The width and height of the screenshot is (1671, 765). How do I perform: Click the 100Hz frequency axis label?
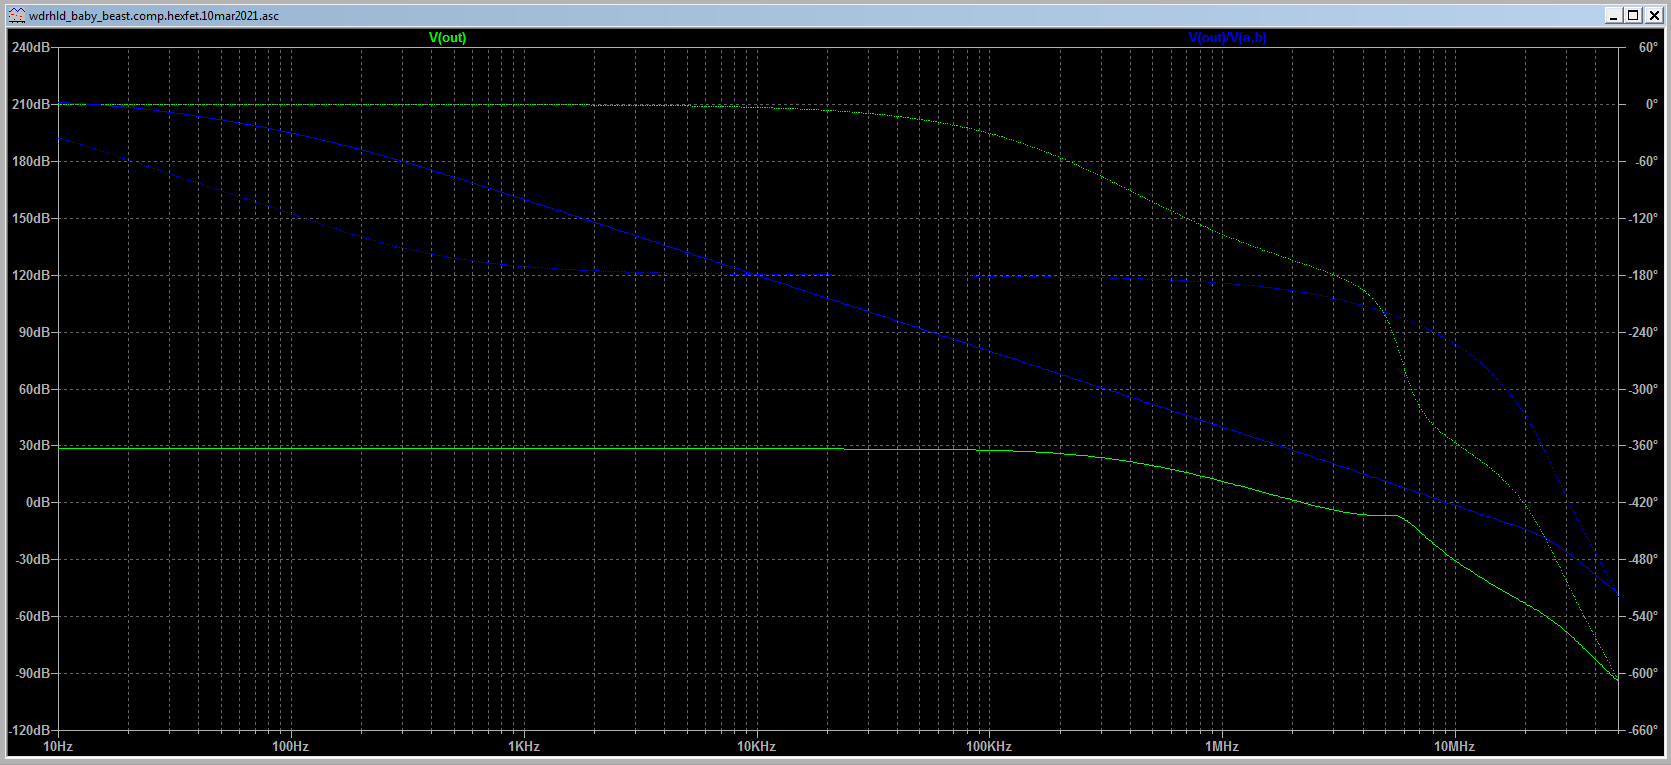[291, 747]
